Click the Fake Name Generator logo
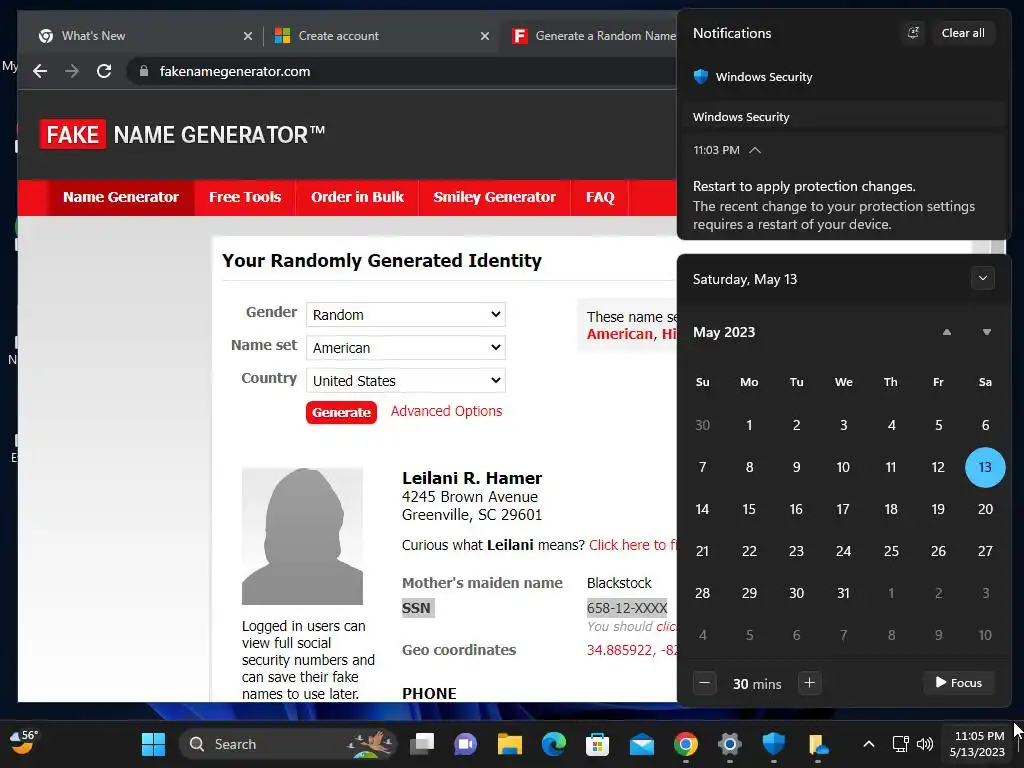1024x768 pixels. point(182,135)
